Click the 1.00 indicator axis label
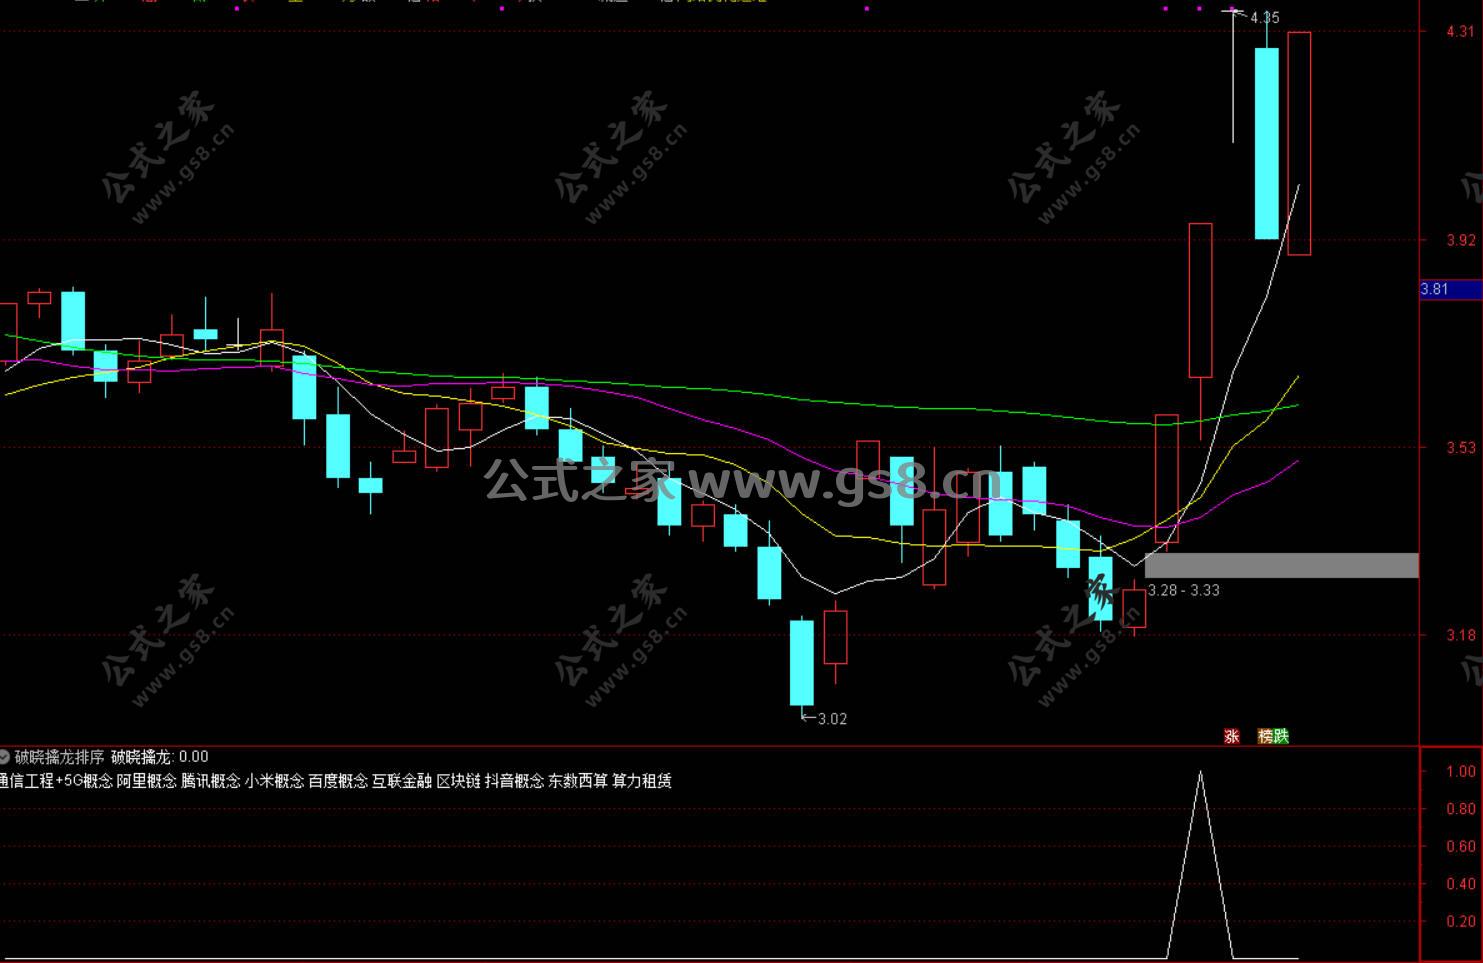 1461,771
